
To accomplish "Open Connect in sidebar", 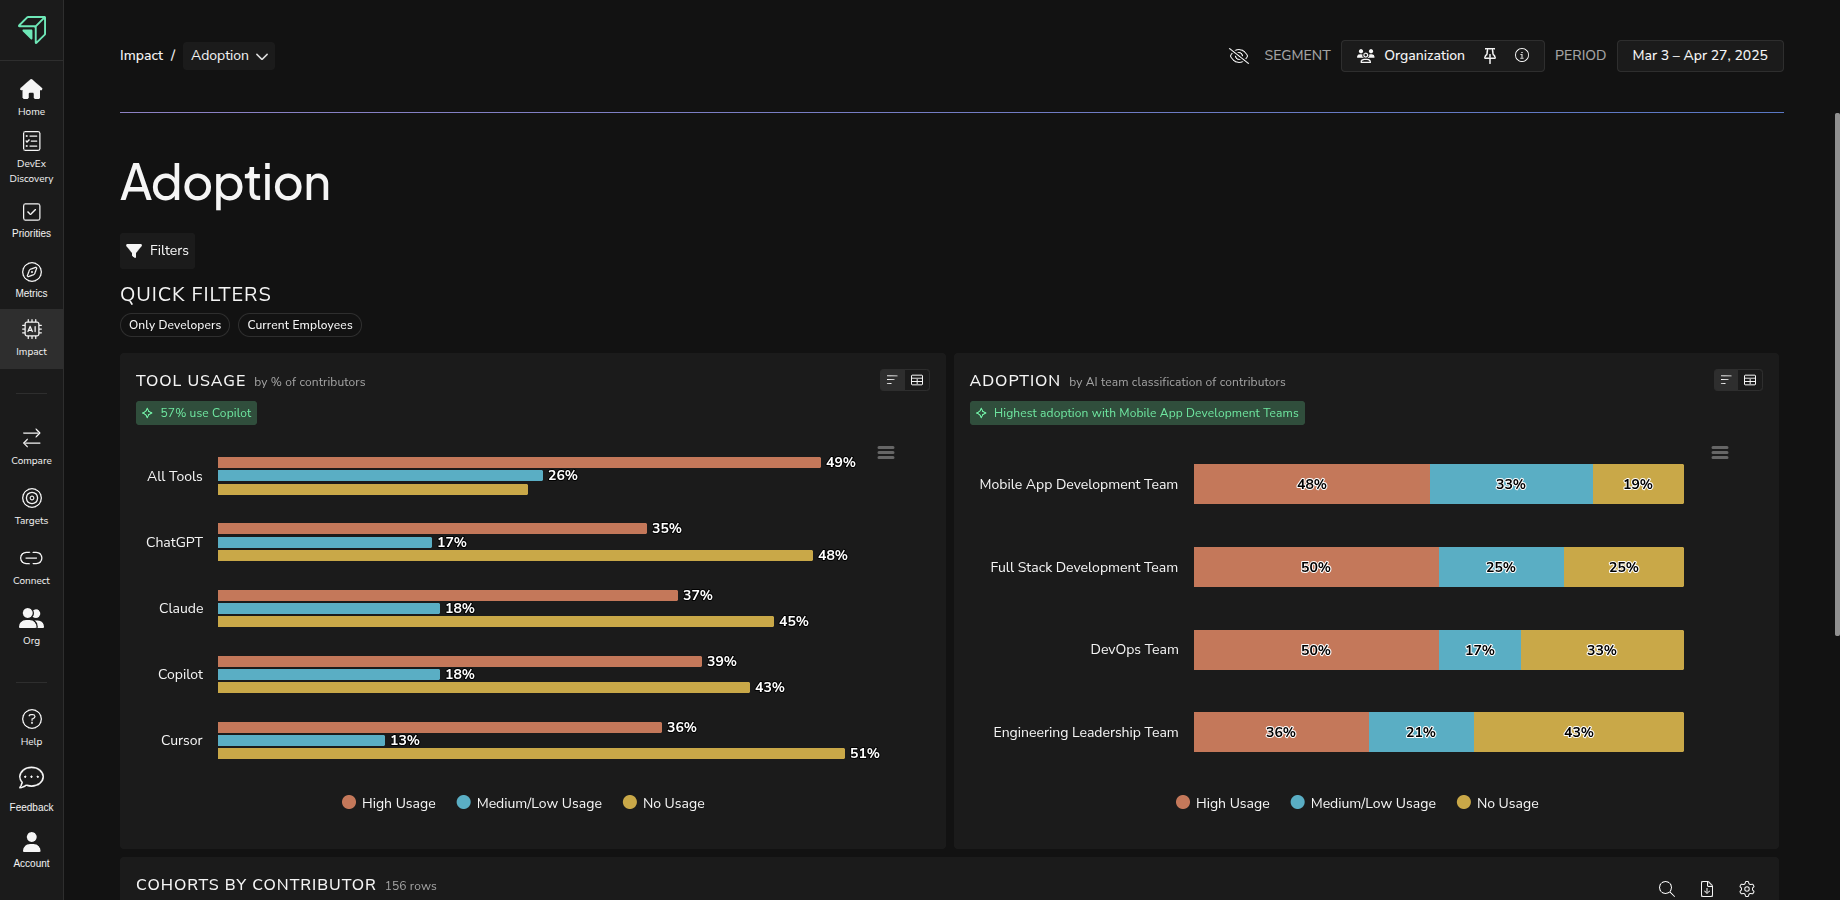I will 31,566.
